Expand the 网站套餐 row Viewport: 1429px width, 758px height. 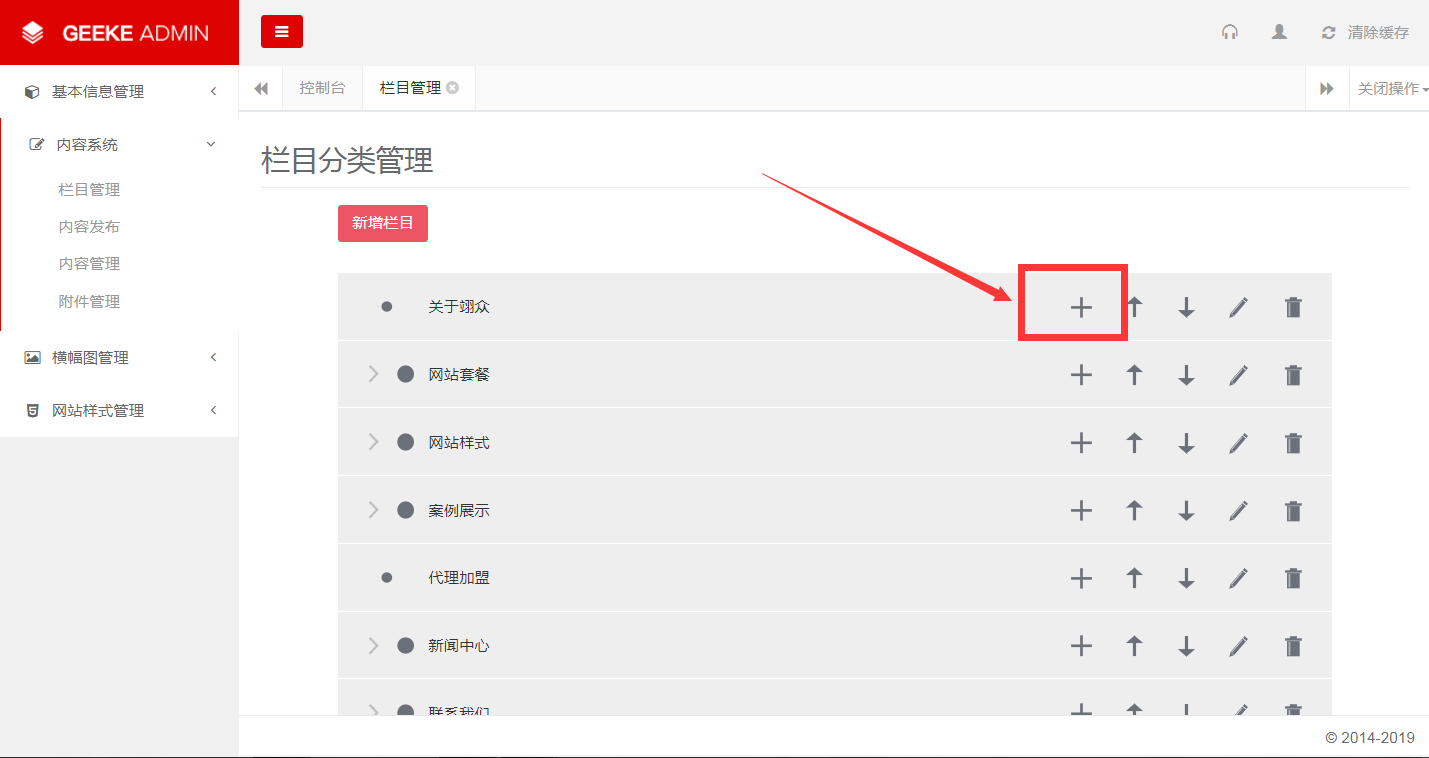(374, 374)
